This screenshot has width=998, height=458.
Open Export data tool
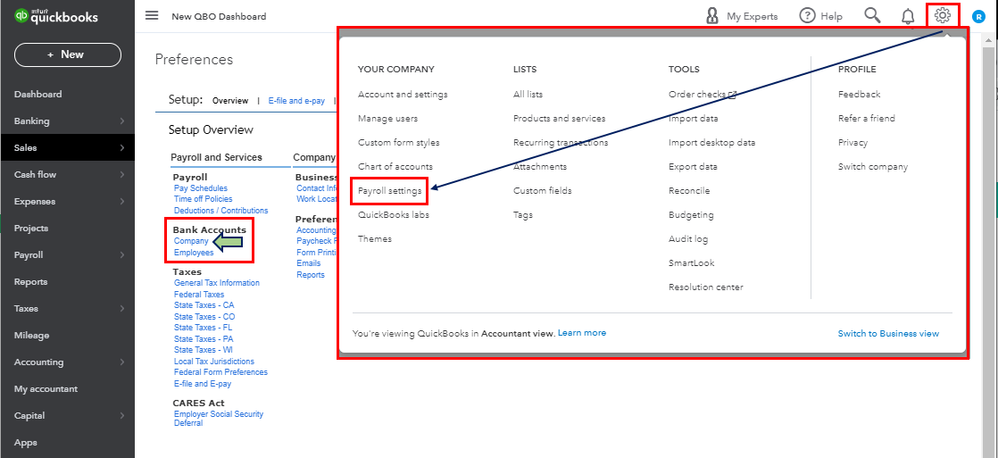(x=692, y=167)
